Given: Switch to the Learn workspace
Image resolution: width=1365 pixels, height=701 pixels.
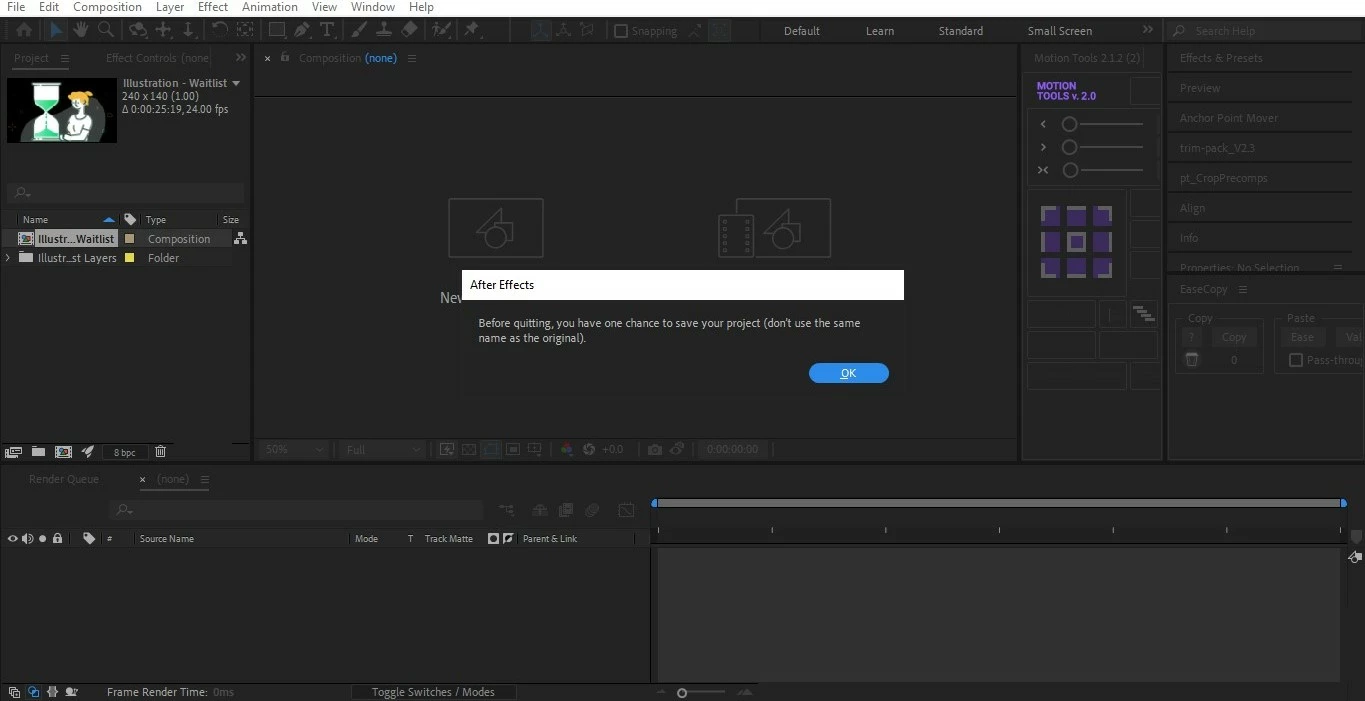Looking at the screenshot, I should pyautogui.click(x=880, y=31).
